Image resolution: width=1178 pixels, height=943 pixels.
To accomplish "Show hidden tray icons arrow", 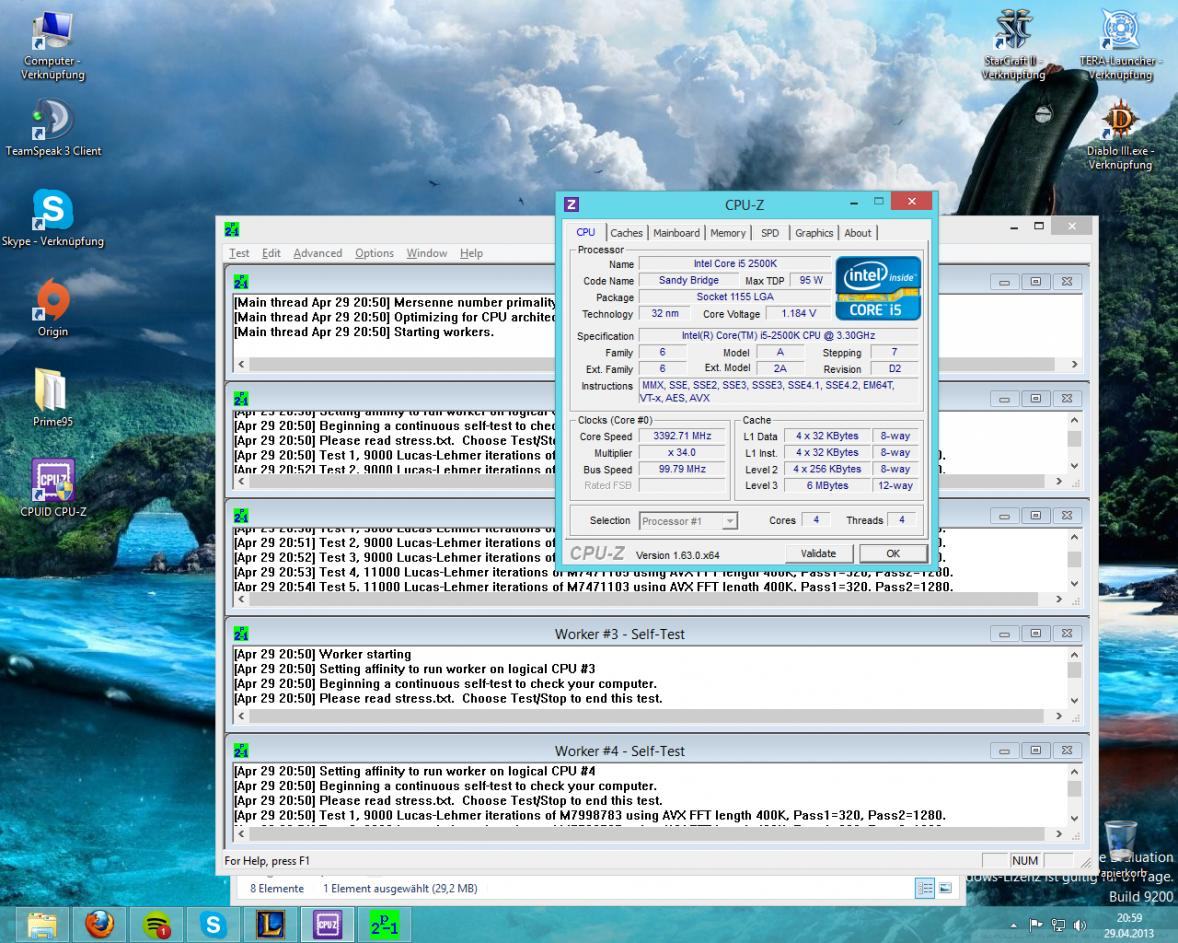I will 1013,925.
